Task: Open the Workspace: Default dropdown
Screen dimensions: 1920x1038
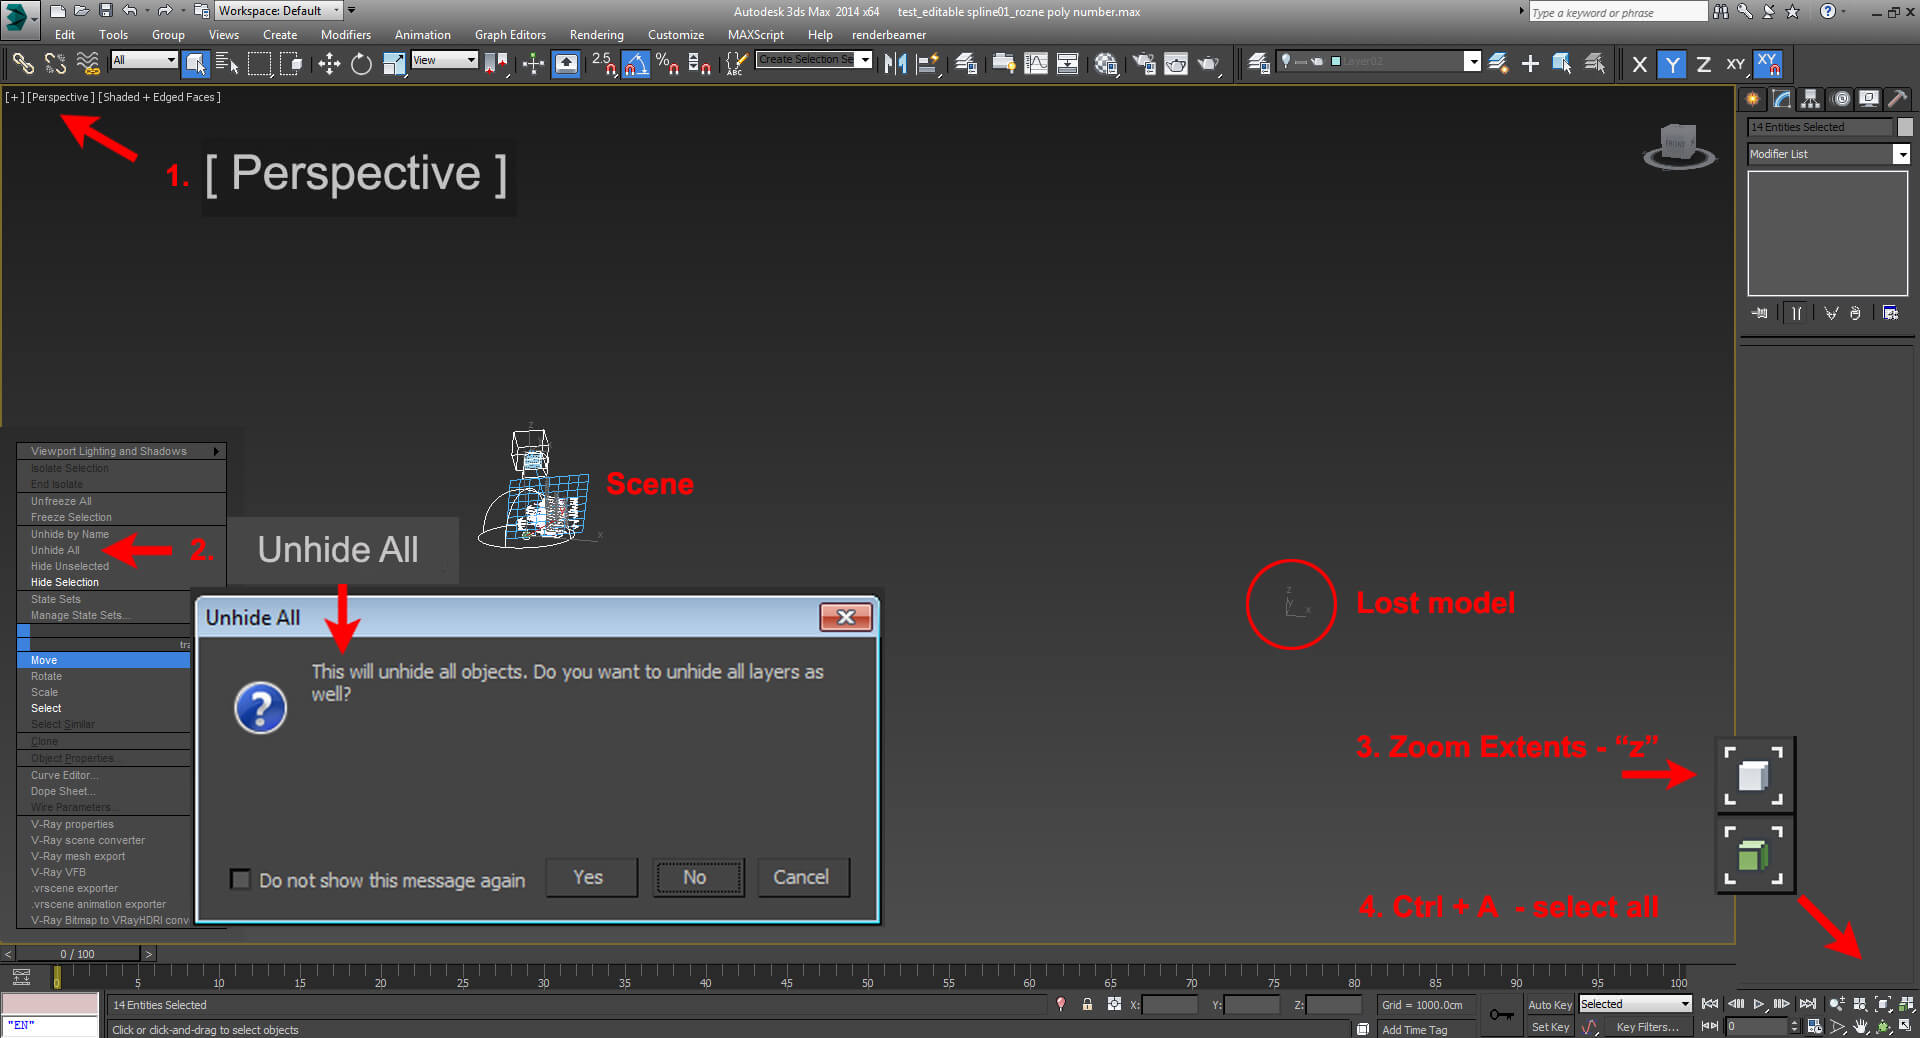Action: (x=279, y=11)
